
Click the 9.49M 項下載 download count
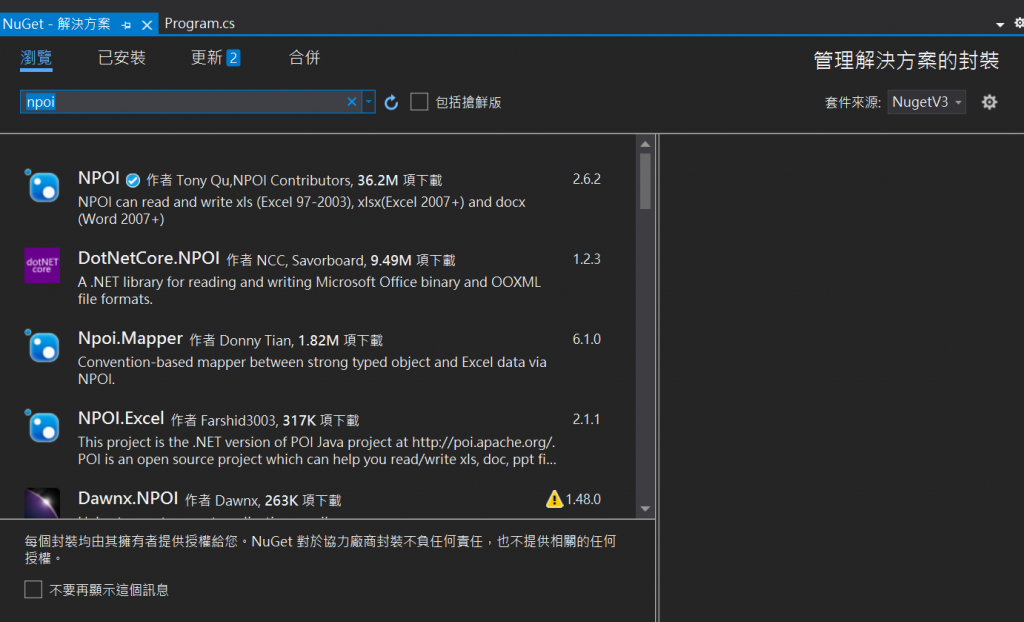coord(413,261)
